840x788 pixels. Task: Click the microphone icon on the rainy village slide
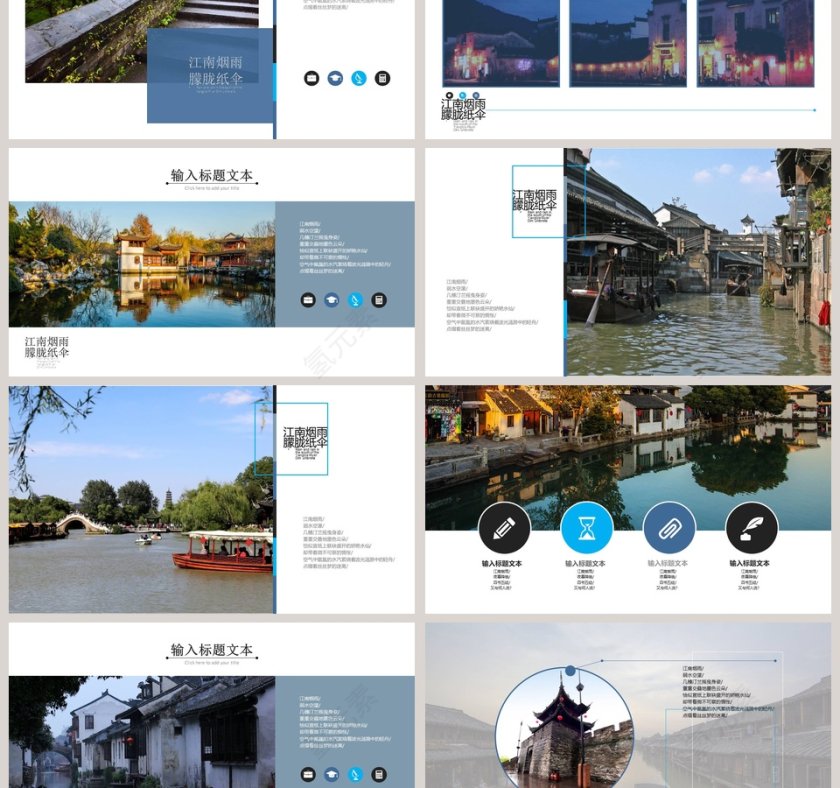(354, 772)
